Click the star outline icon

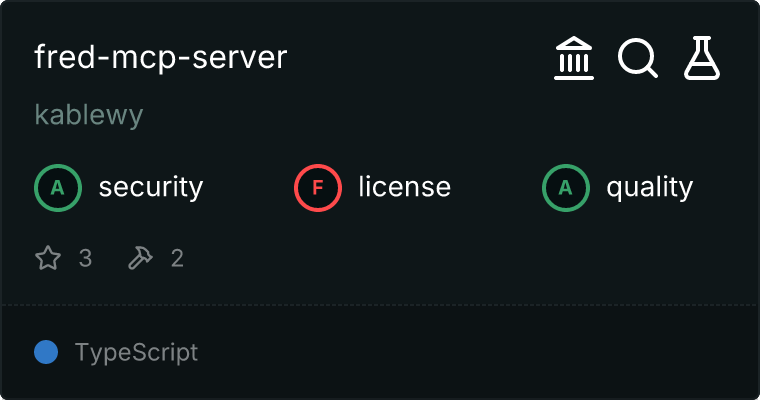(x=48, y=259)
